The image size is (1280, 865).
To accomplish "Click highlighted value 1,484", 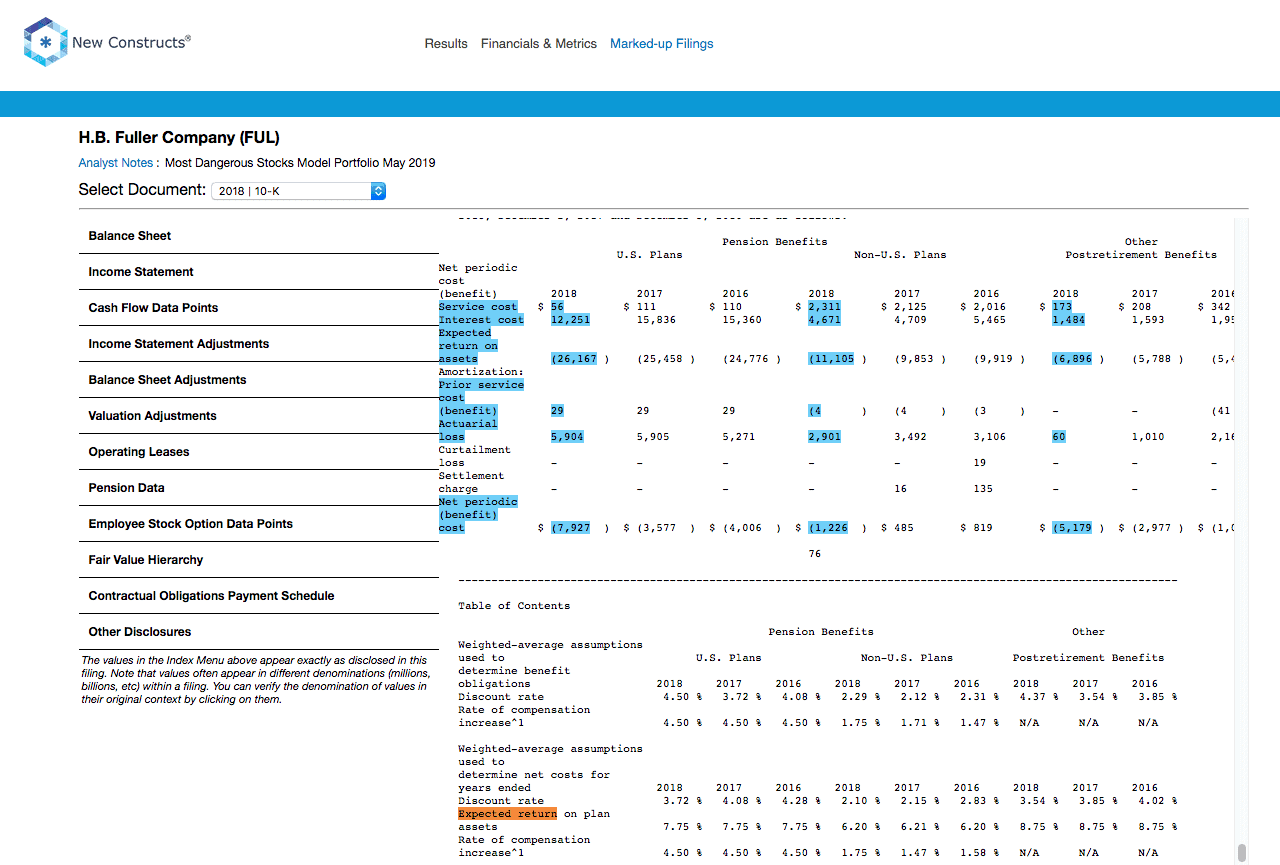I will (1068, 320).
